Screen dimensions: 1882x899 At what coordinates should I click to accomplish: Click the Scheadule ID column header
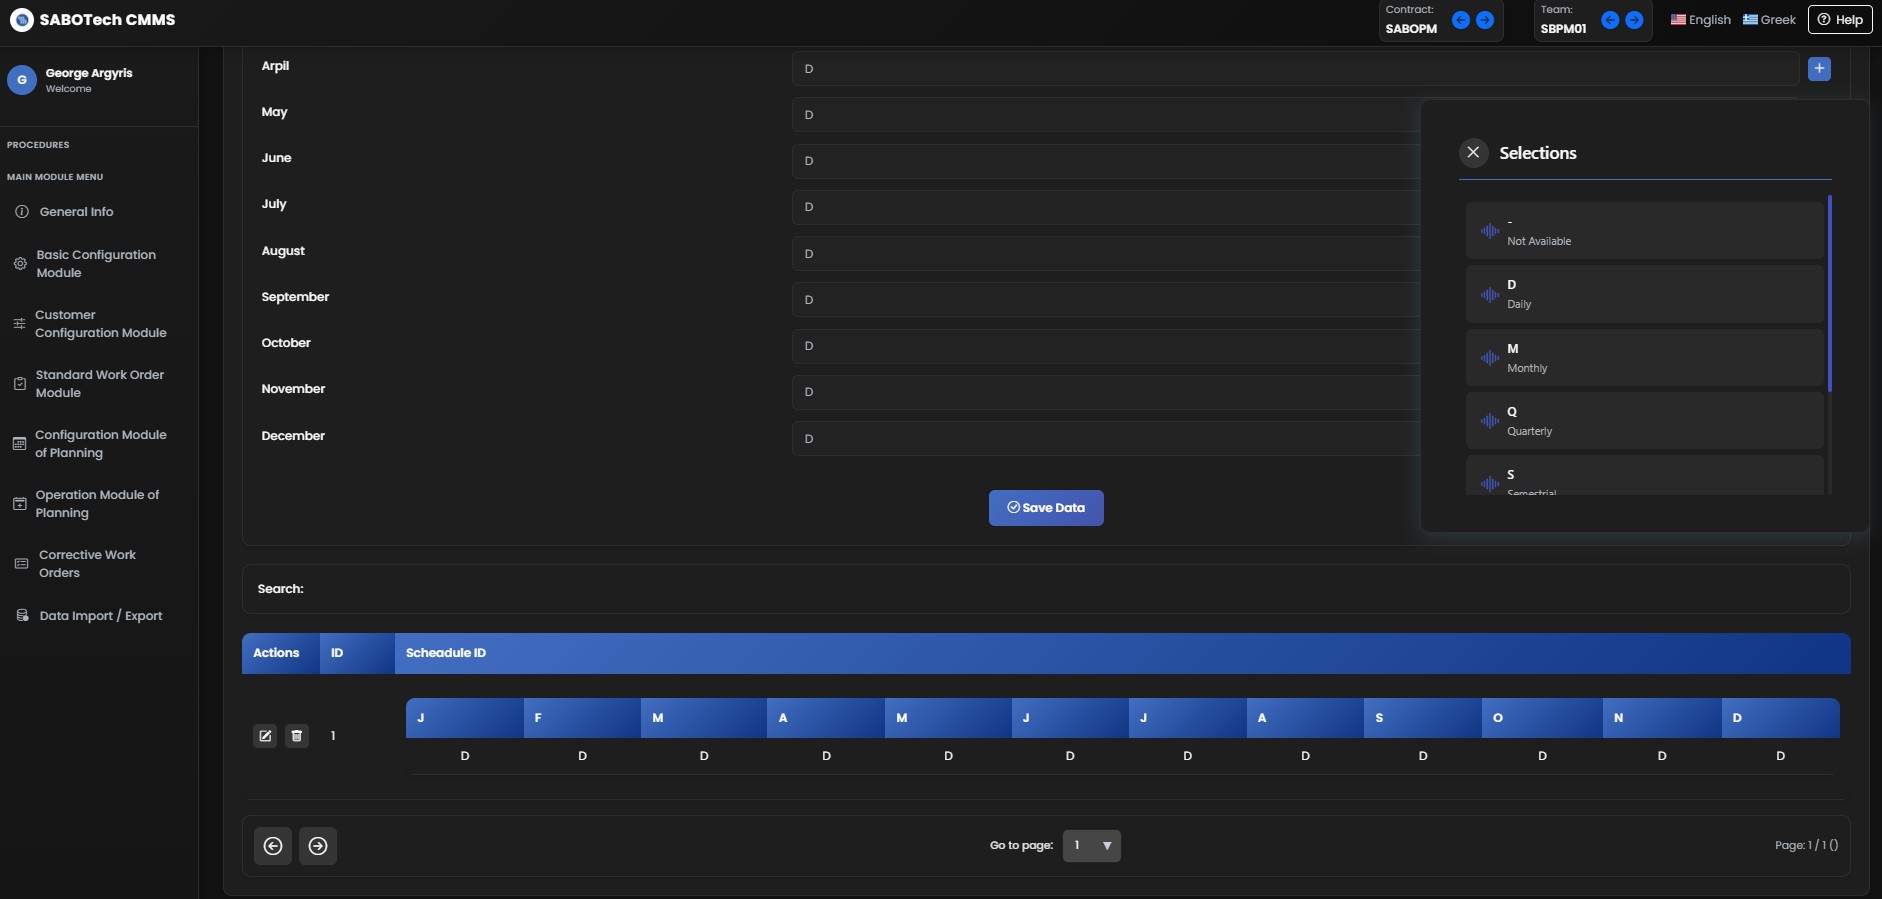pyautogui.click(x=1122, y=653)
